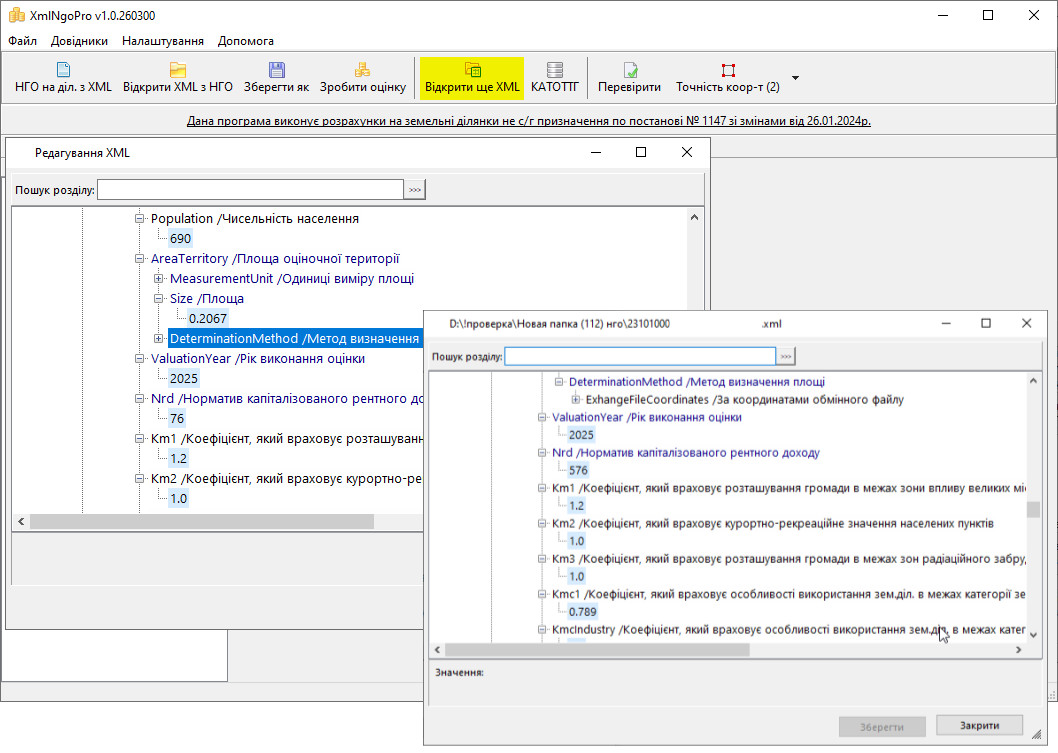Collapse the AreaTerritory tree node
Screen dimensions: 1058x753
click(x=140, y=259)
